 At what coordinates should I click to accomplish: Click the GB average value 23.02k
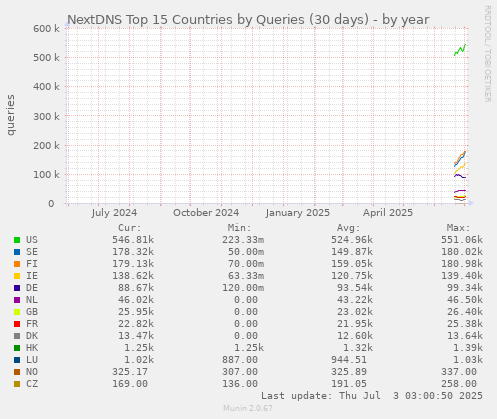[355, 312]
